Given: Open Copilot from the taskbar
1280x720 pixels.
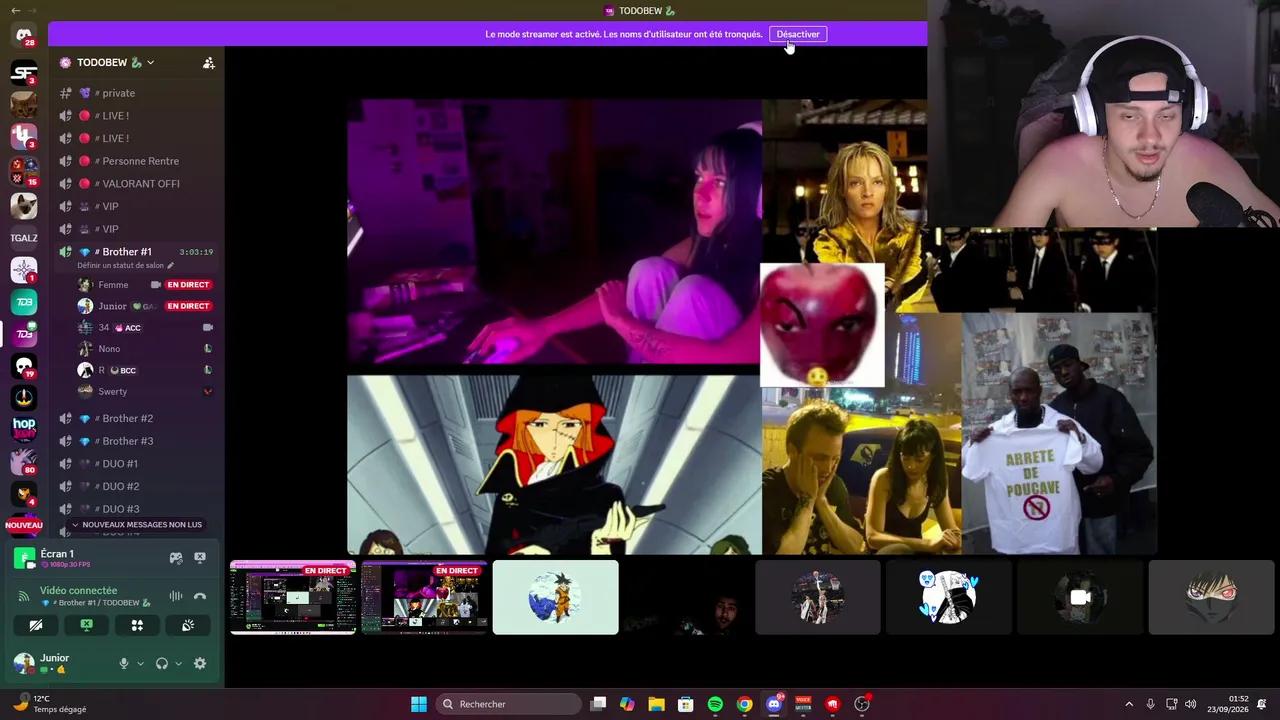Looking at the screenshot, I should pos(627,704).
